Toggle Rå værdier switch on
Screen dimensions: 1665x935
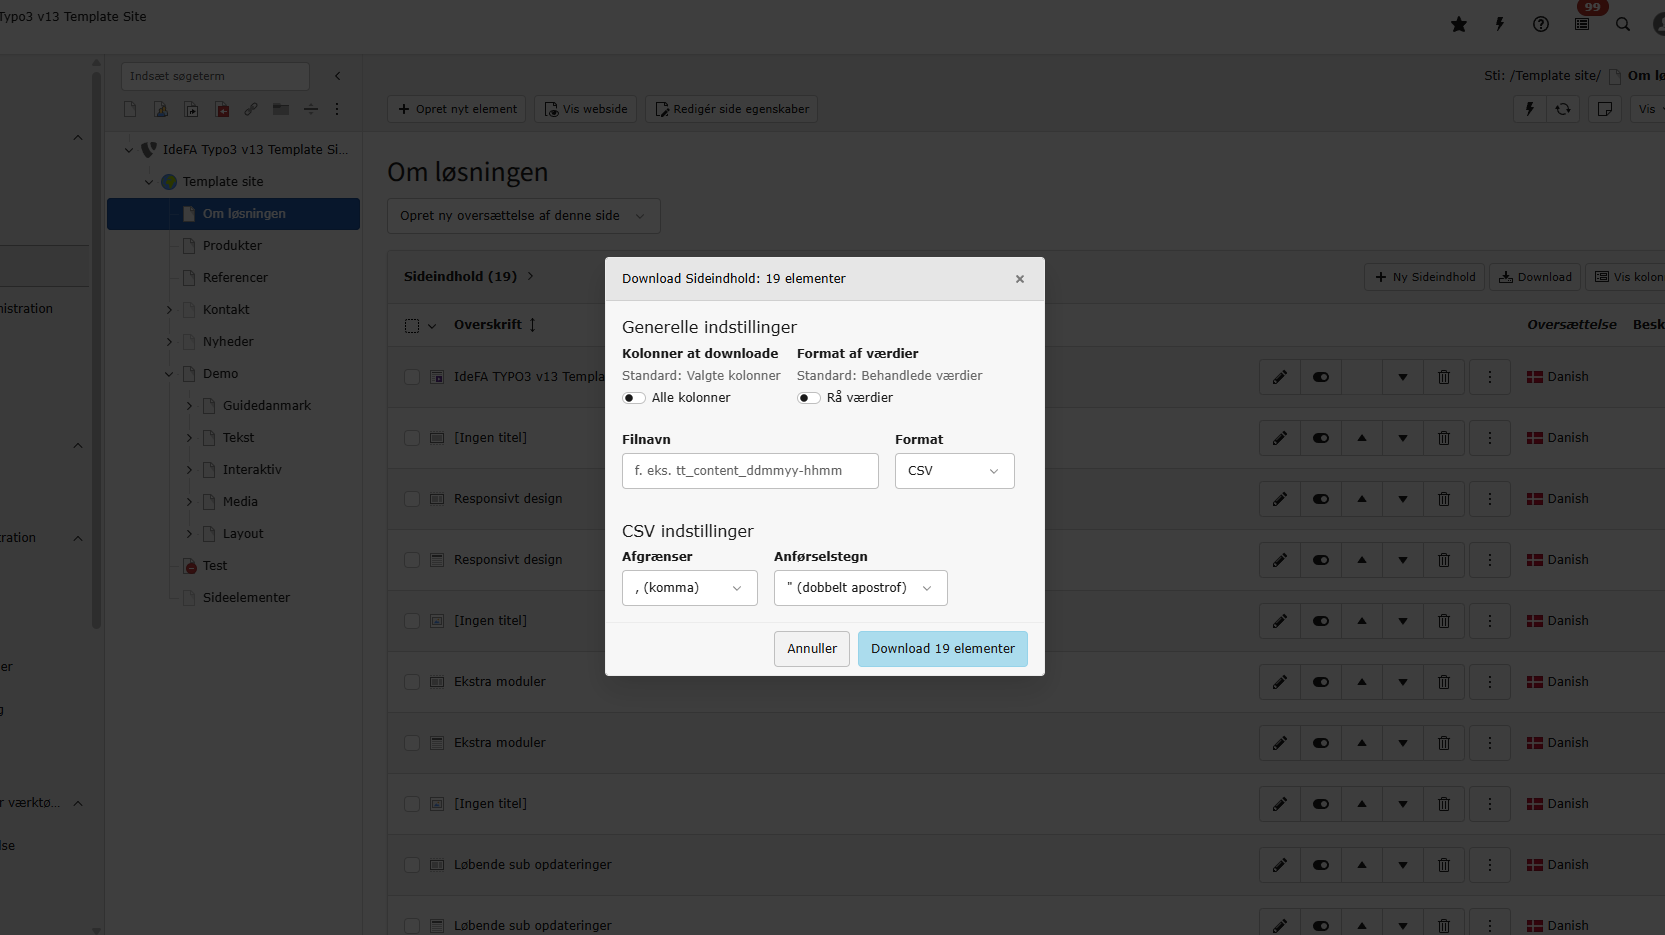pyautogui.click(x=808, y=398)
